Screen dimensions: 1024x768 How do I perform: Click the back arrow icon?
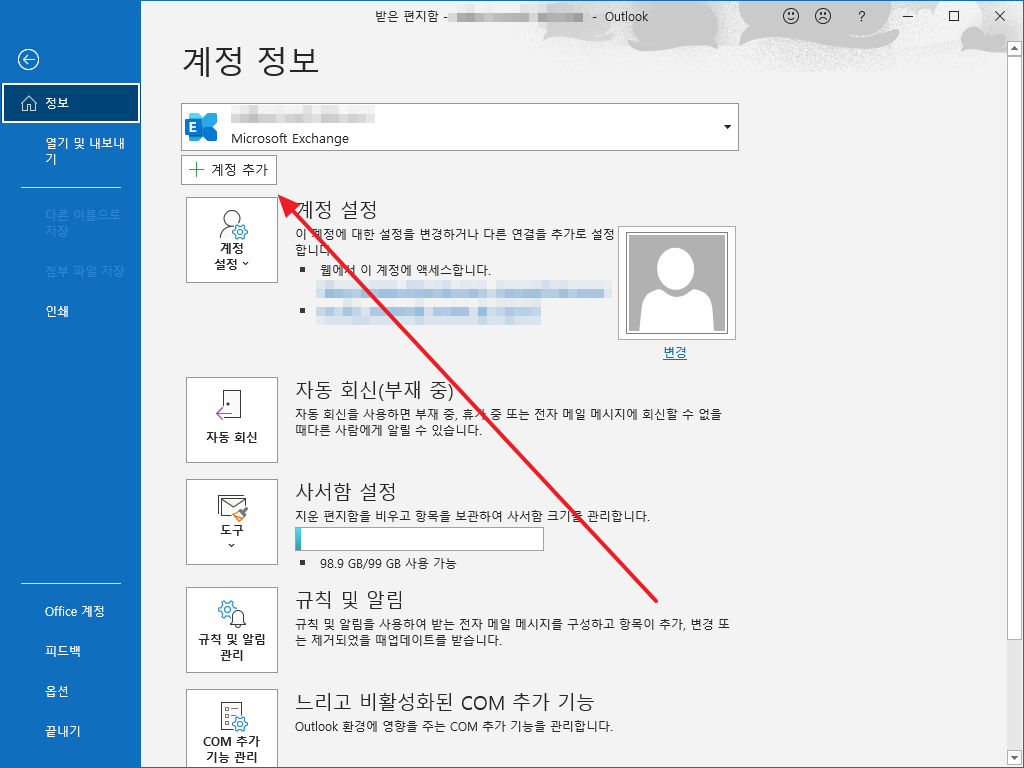coord(28,60)
